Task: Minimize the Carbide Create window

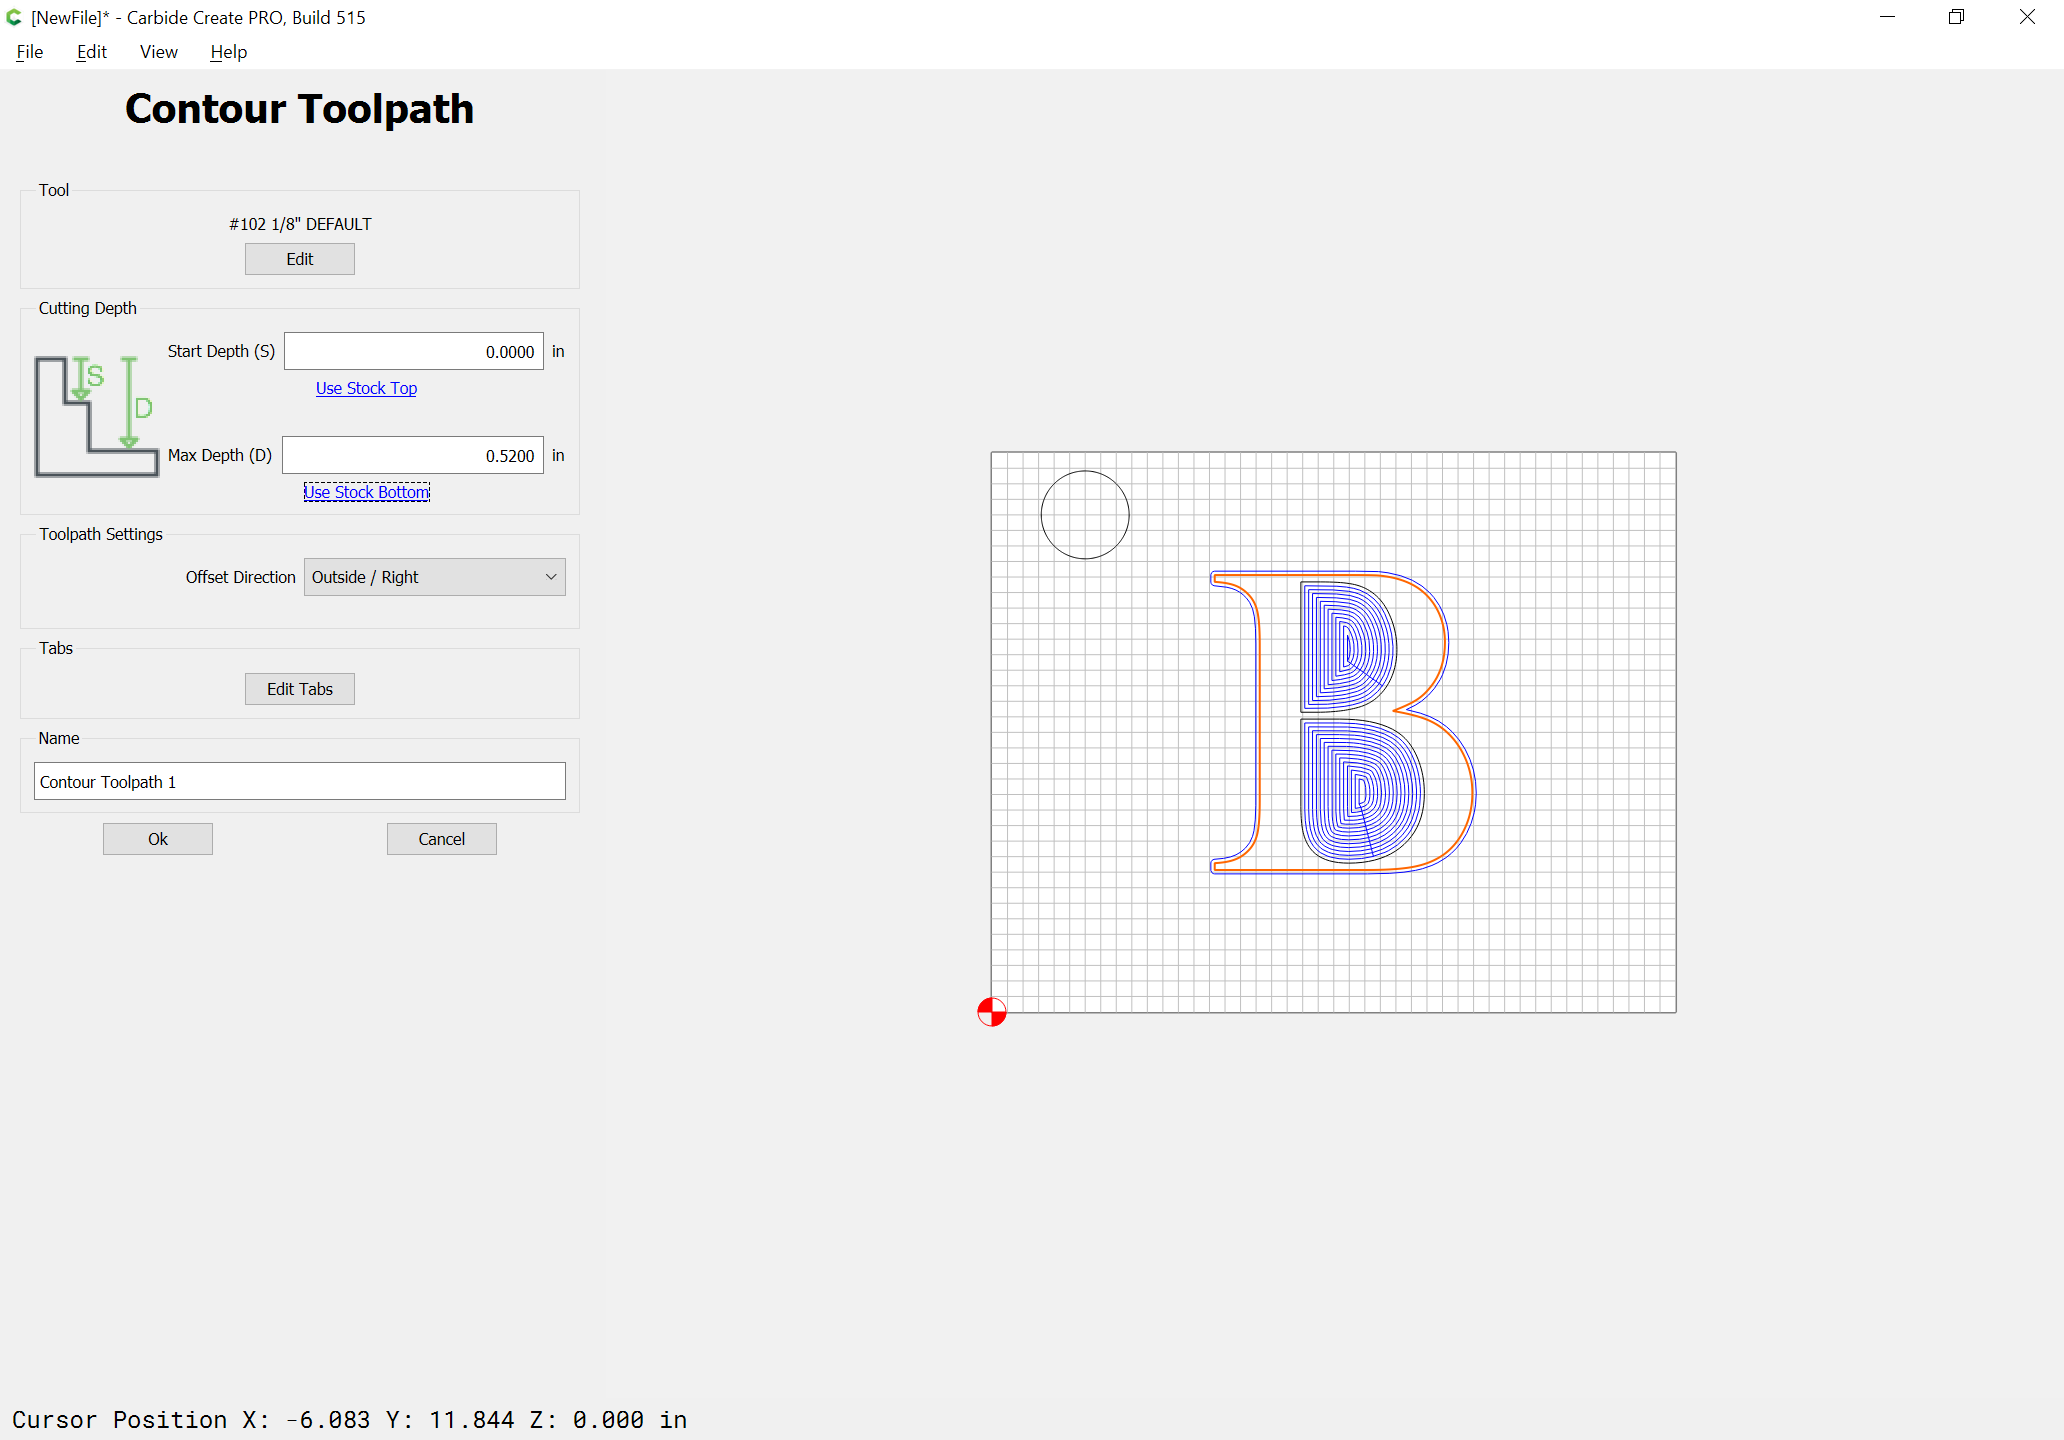Action: click(1888, 17)
